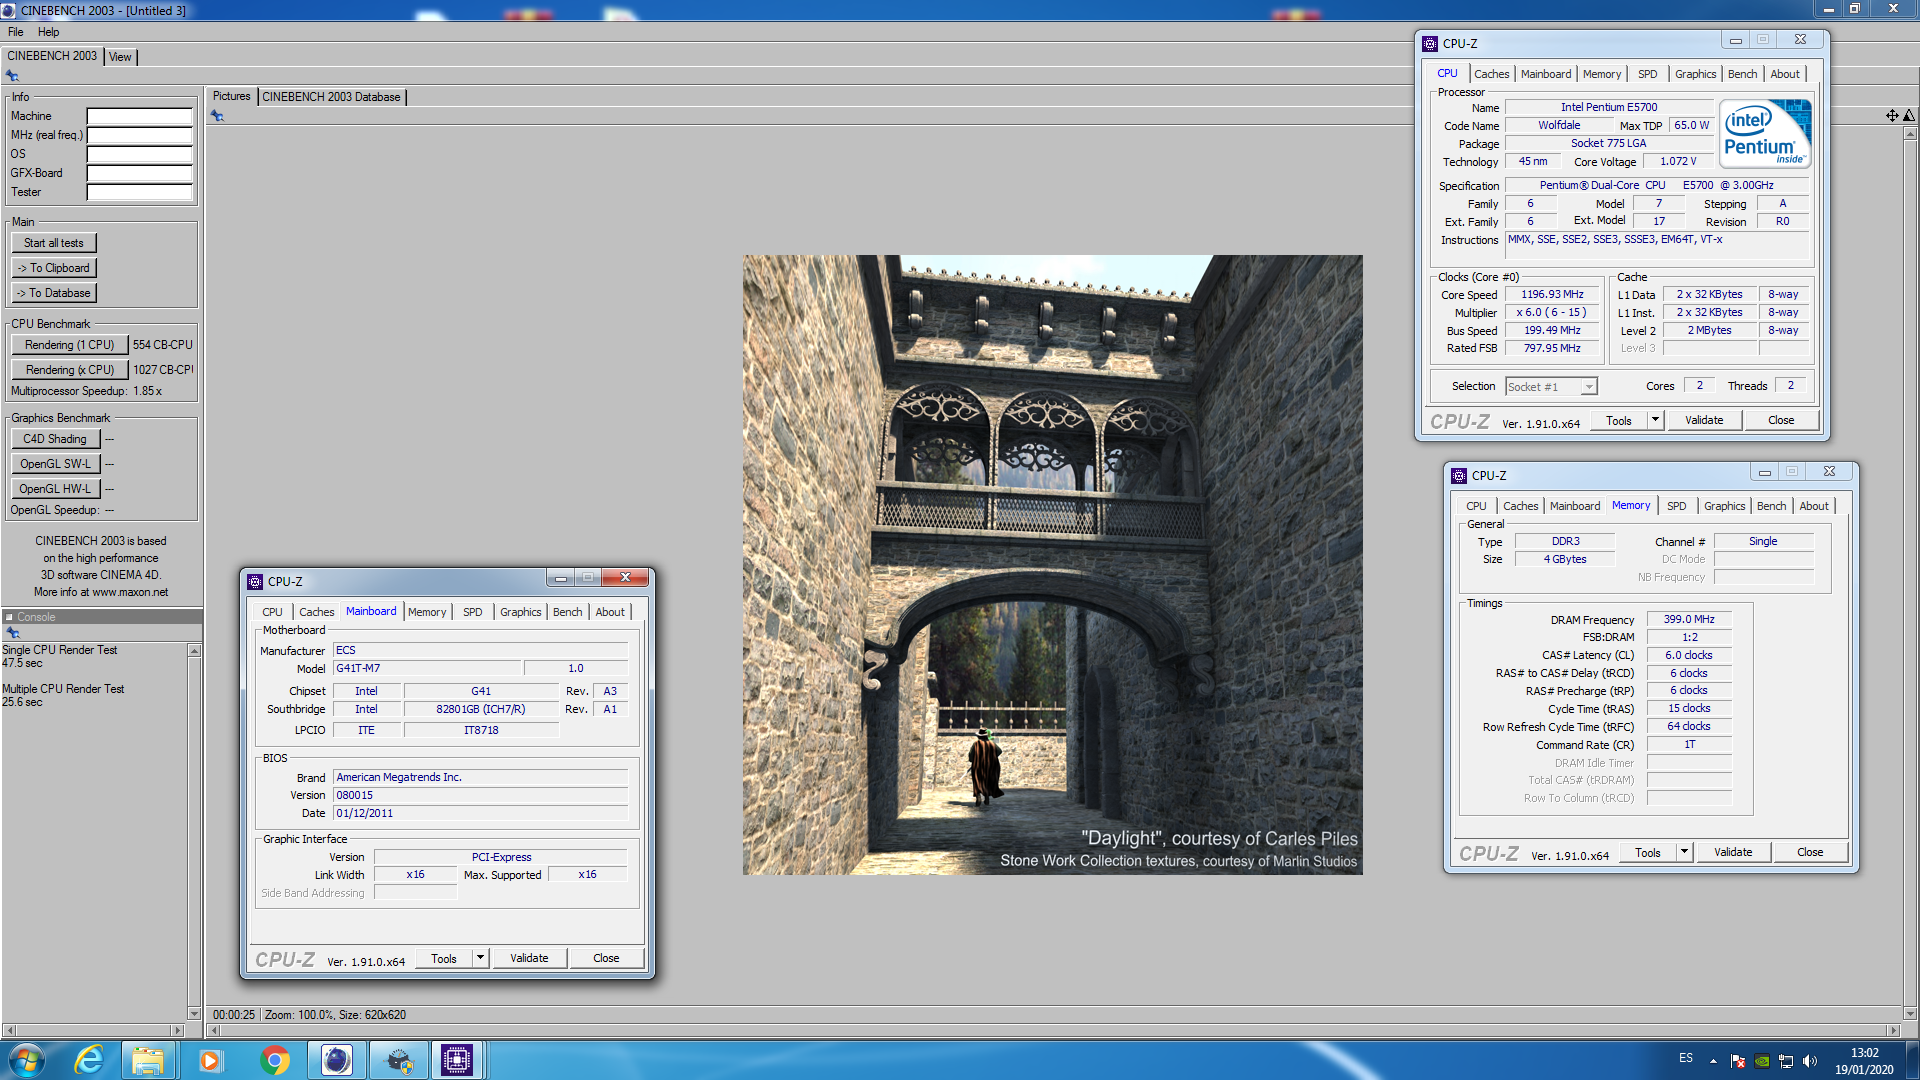
Task: Click the rendered Daylight picture
Action: click(x=1052, y=565)
